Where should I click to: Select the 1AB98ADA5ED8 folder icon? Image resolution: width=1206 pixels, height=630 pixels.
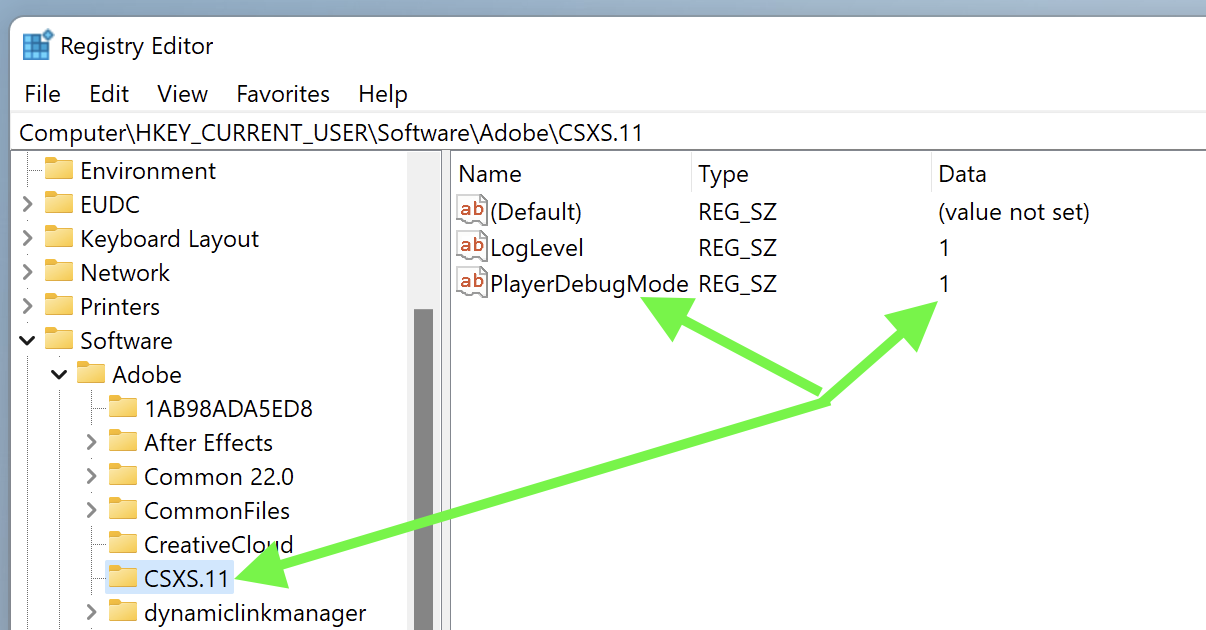point(123,408)
